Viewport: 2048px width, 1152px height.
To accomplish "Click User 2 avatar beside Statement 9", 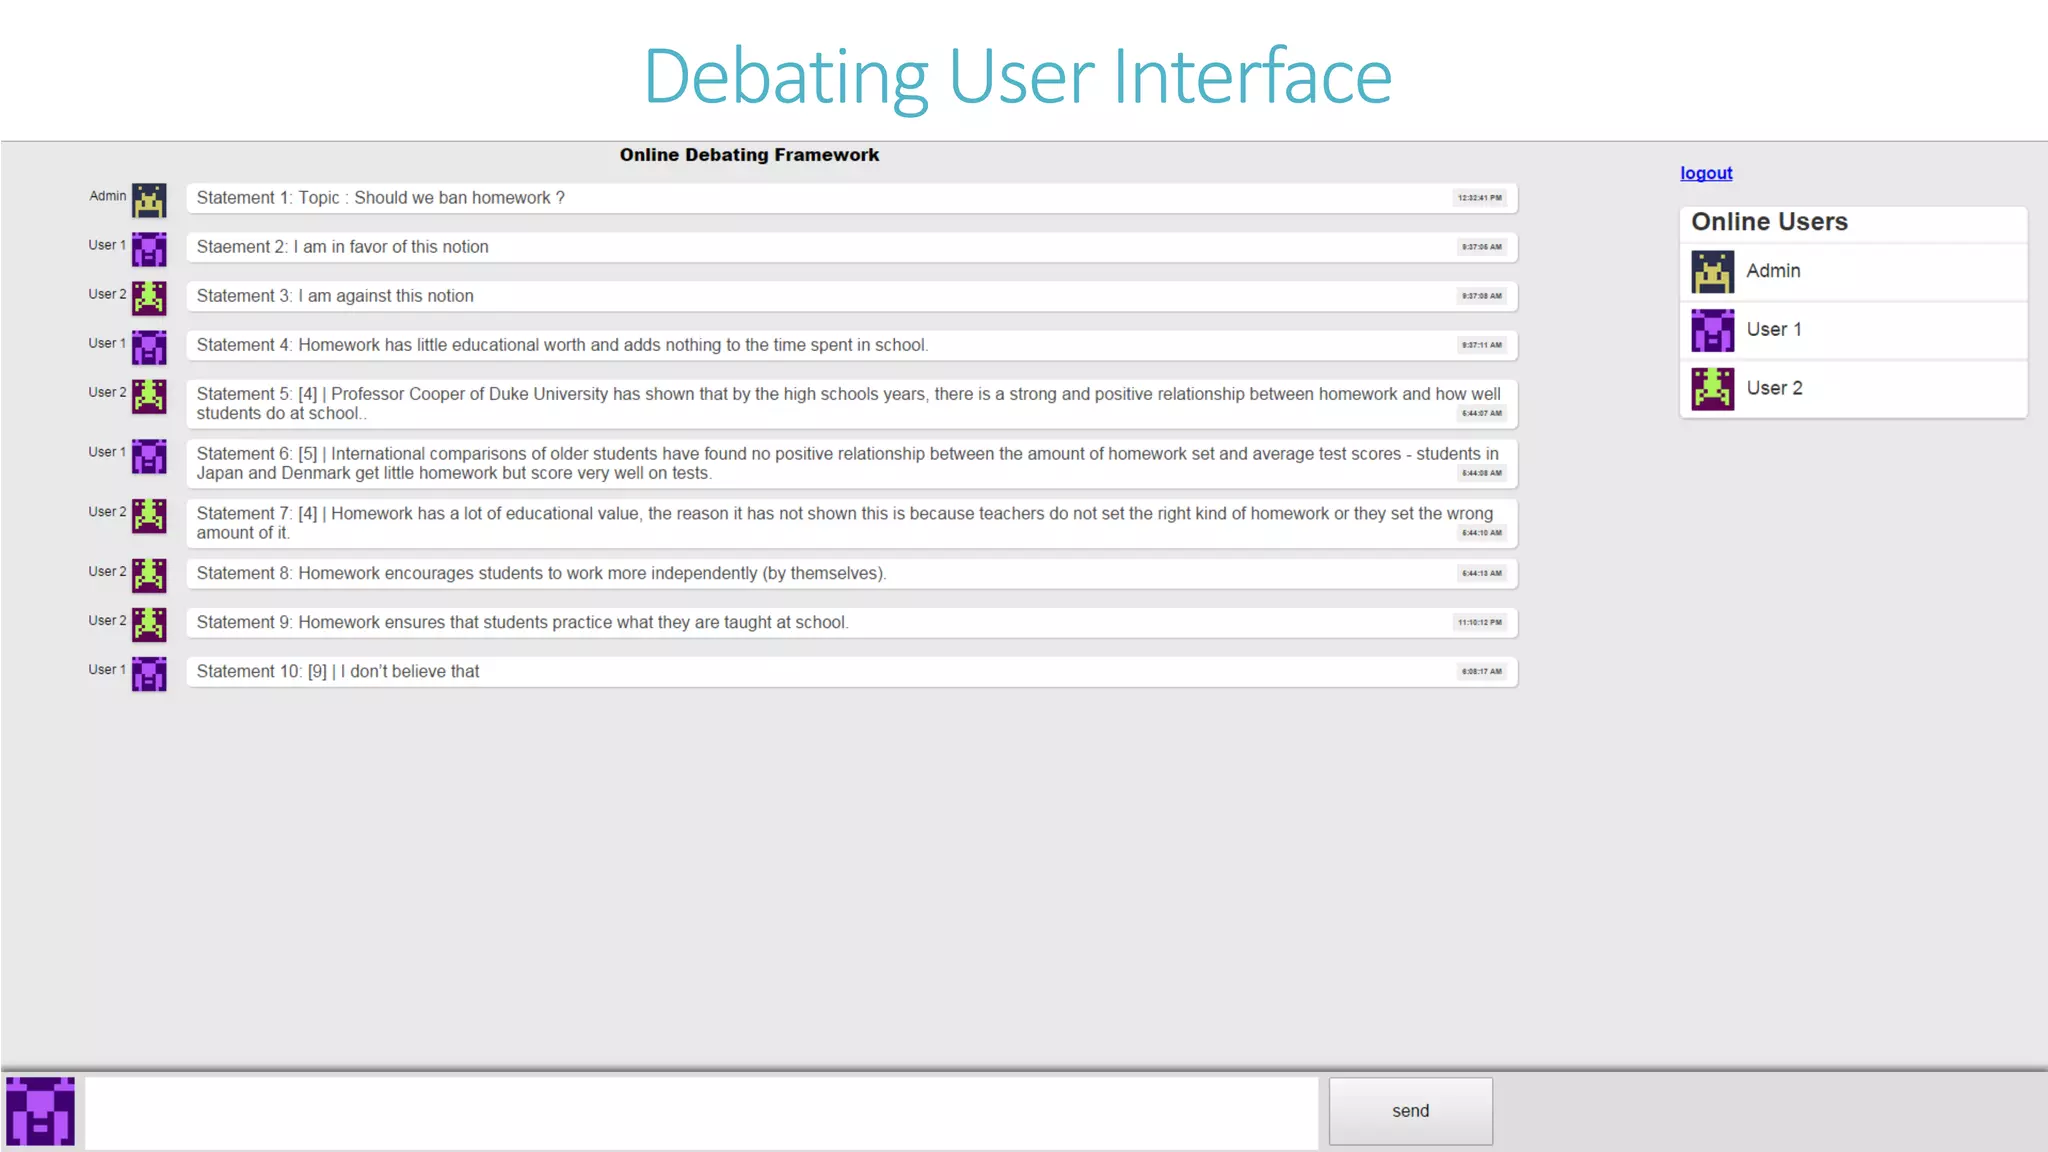I will [149, 624].
